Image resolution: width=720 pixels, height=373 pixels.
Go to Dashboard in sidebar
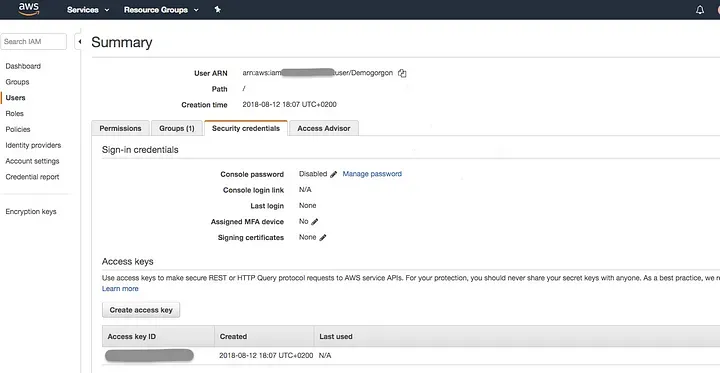23,66
